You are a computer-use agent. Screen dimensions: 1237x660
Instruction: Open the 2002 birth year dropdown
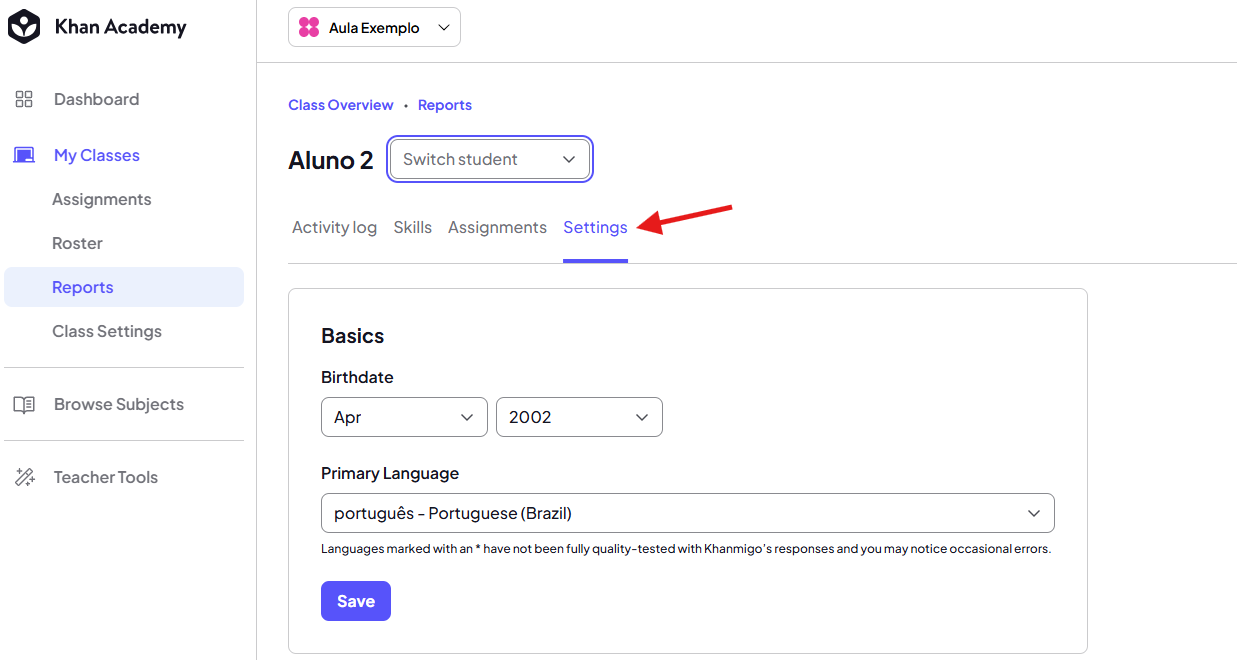coord(579,417)
